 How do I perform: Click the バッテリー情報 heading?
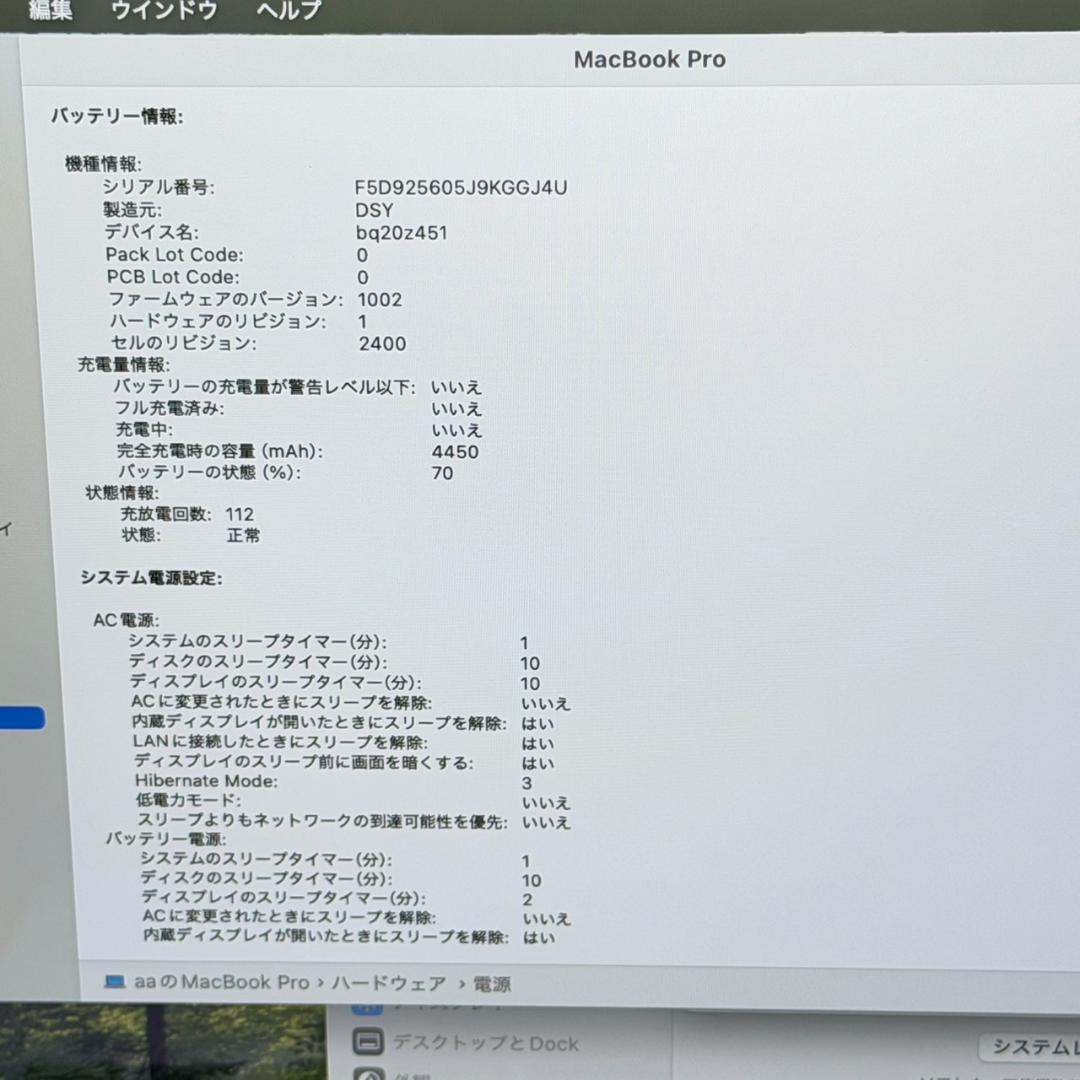pyautogui.click(x=116, y=117)
